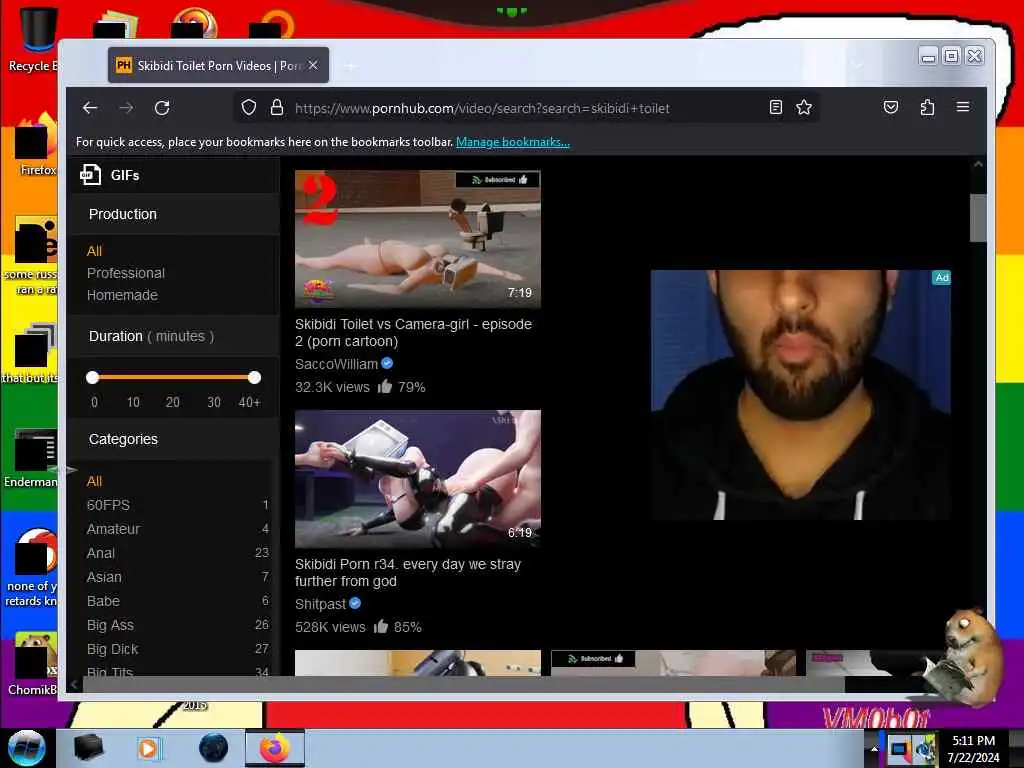Open the media player taskbar icon
Image resolution: width=1024 pixels, height=768 pixels.
click(149, 748)
